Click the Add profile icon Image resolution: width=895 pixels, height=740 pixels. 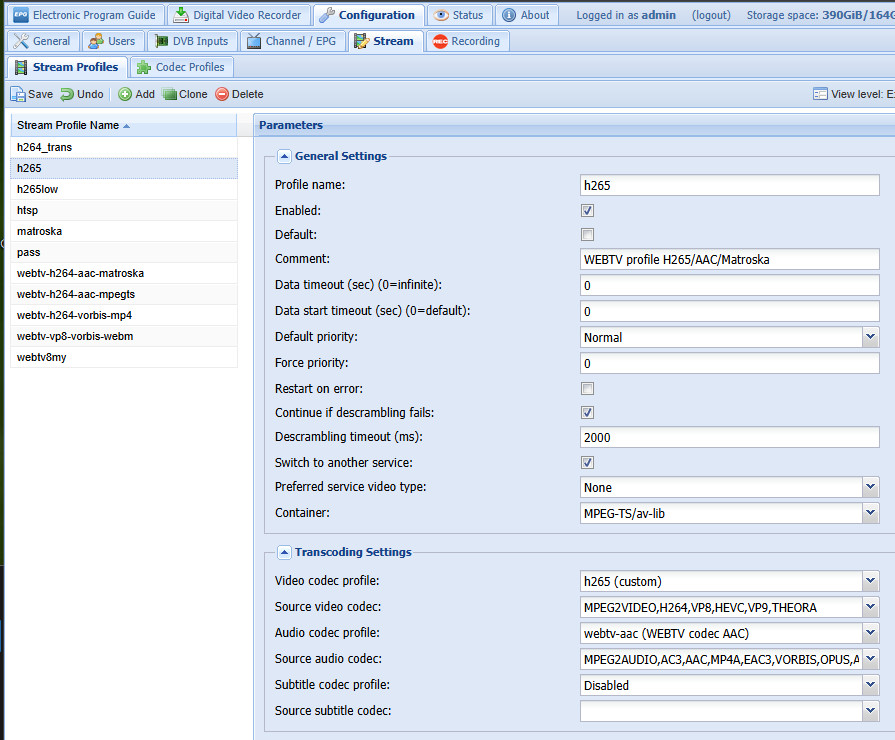point(125,94)
